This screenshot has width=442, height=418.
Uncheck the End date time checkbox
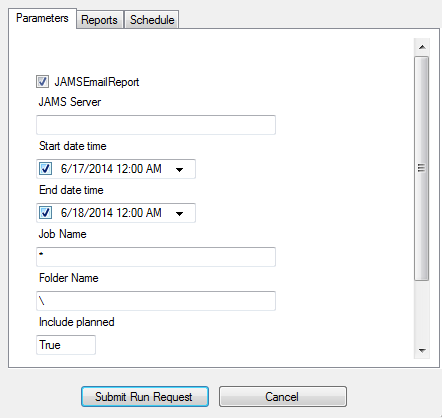(x=45, y=213)
